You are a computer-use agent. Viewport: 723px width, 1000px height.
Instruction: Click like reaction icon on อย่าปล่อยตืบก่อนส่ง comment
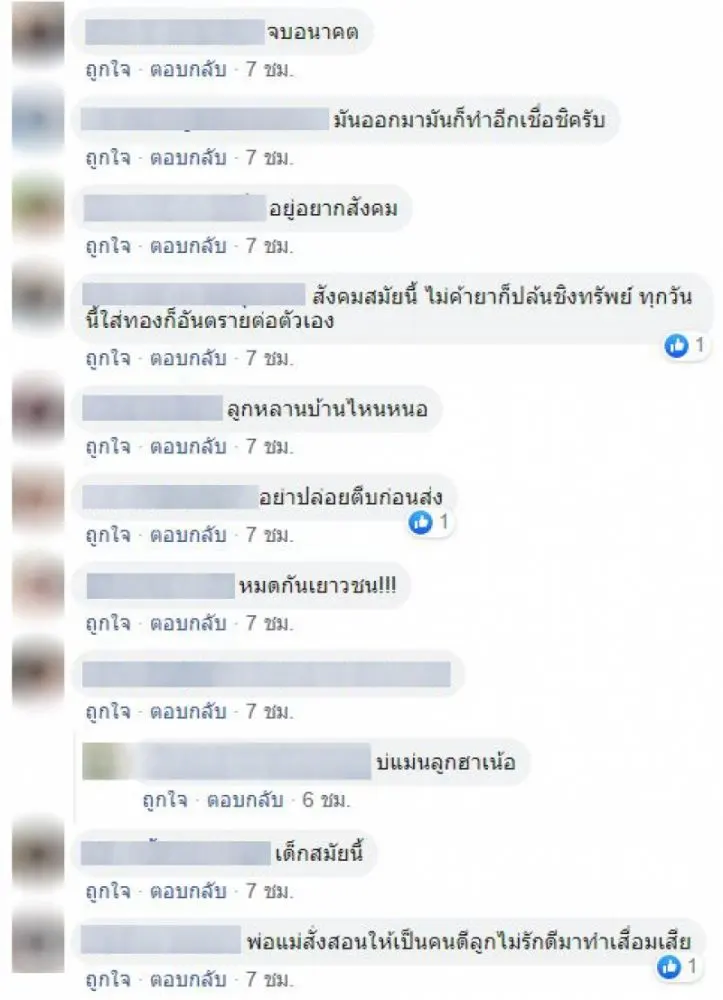420,523
